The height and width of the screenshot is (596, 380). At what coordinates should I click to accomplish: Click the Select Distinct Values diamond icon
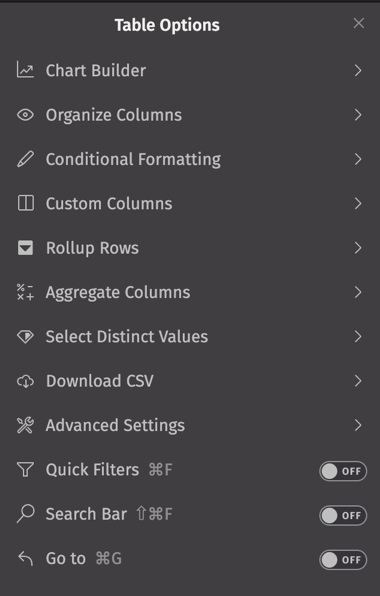click(x=25, y=337)
